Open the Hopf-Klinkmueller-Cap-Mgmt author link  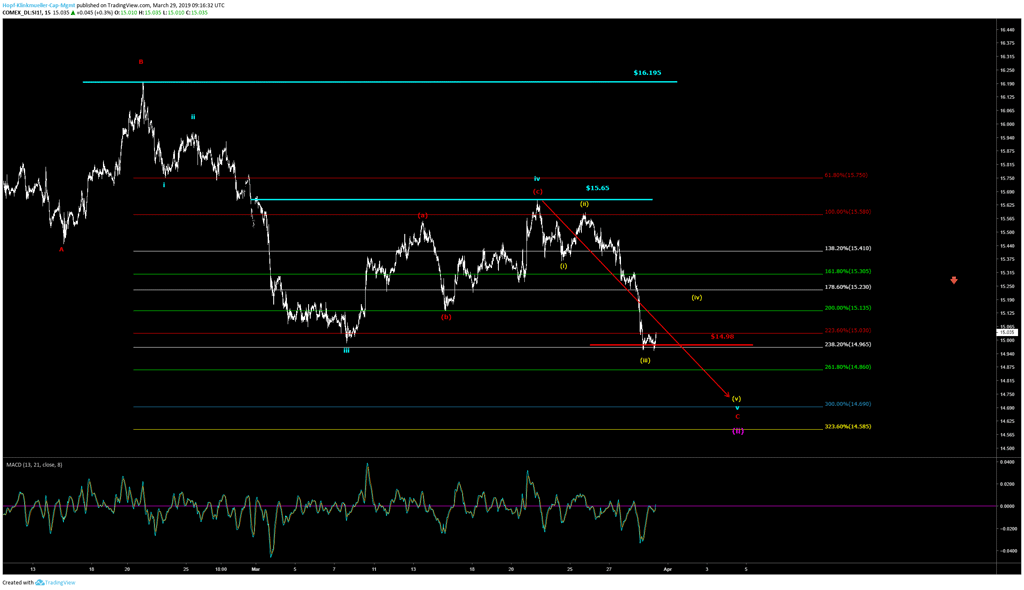coord(39,5)
